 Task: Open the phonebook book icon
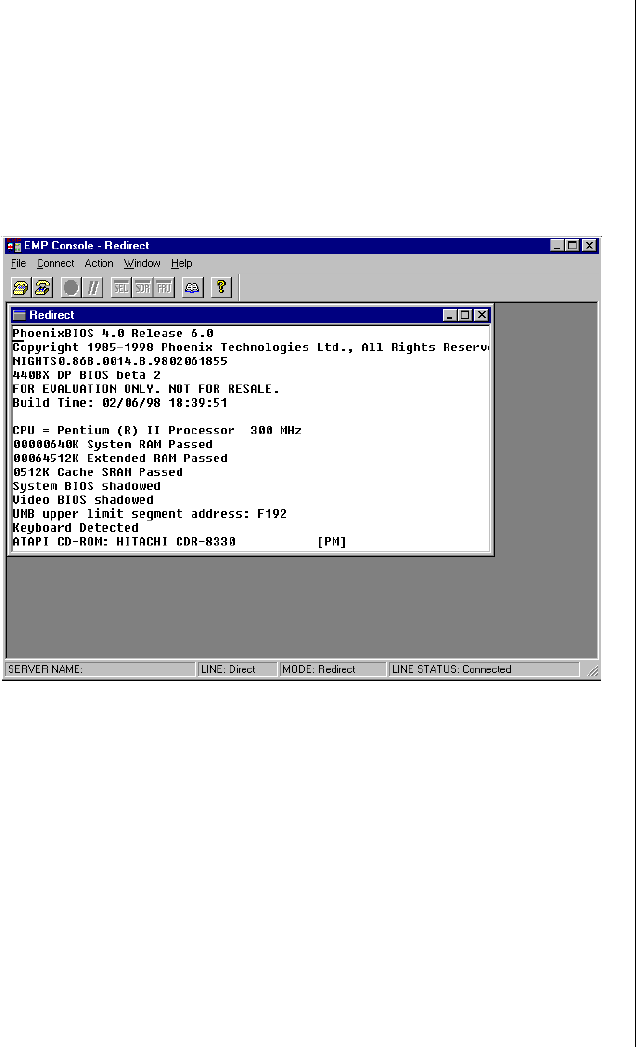pos(192,288)
